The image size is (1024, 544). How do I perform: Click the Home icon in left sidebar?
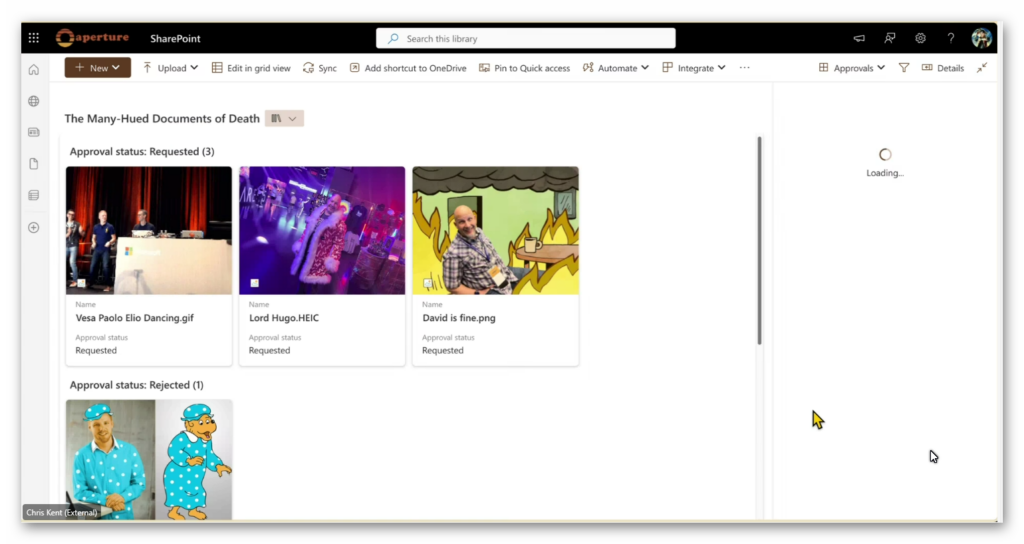33,70
